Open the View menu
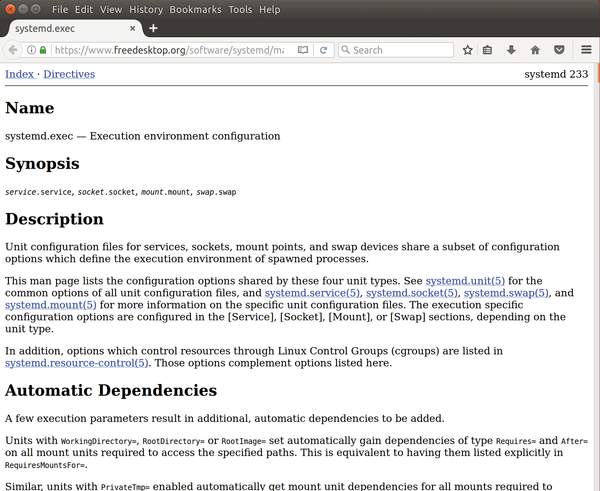This screenshot has height=491, width=600. pos(111,9)
